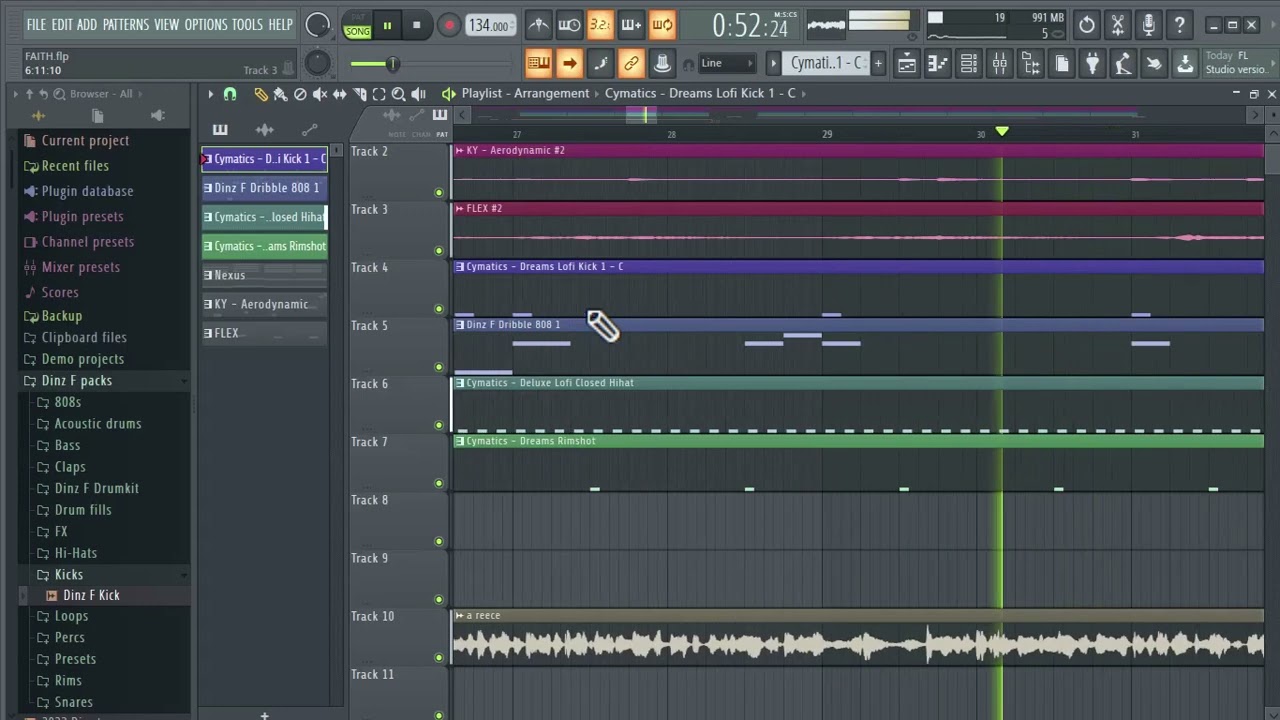Screen dimensions: 1280x720
Task: Open the Line snap dropdown
Action: coord(726,64)
